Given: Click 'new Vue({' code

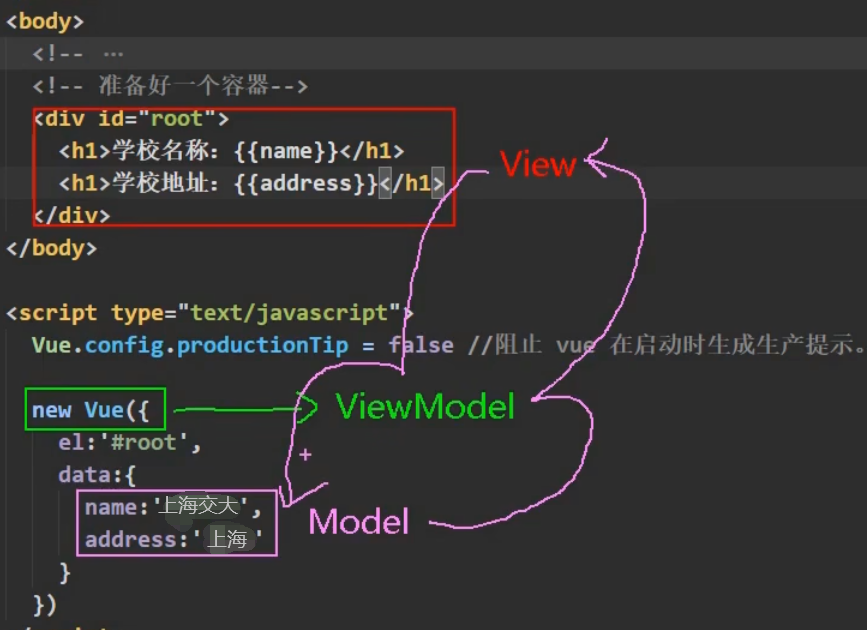Looking at the screenshot, I should click(x=91, y=410).
